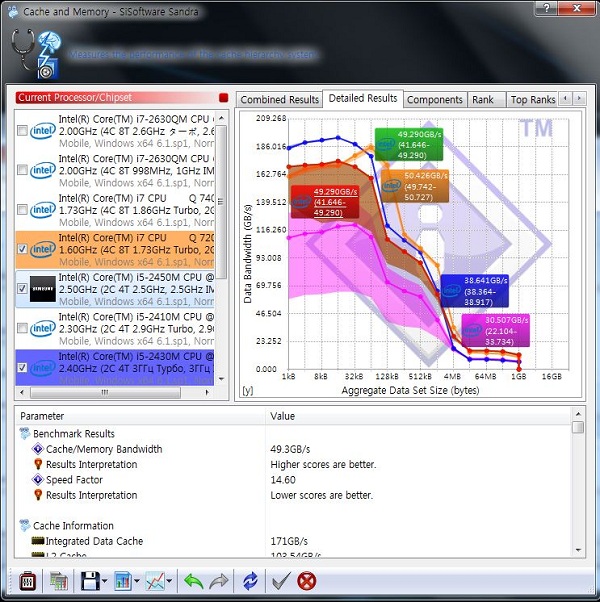Click the Samsung logo of i5-2450M entry
This screenshot has width=600, height=602.
(43, 289)
